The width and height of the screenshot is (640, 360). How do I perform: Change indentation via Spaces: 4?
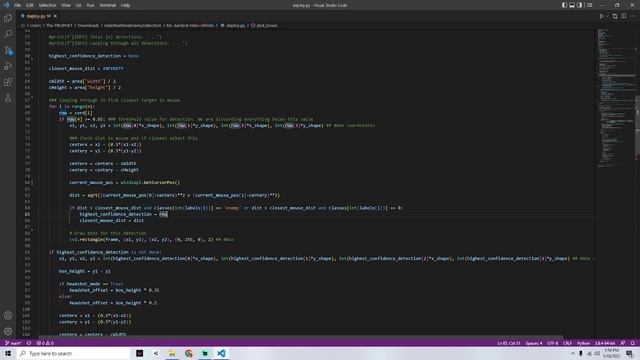point(534,343)
